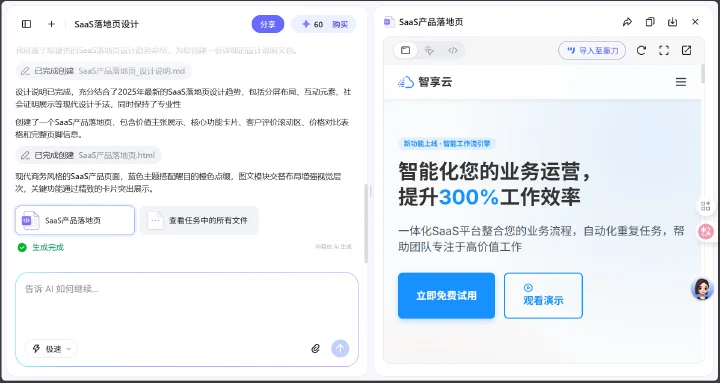This screenshot has height=383, width=720.
Task: Click the preview pane vertical scrollbar
Action: 703,74
